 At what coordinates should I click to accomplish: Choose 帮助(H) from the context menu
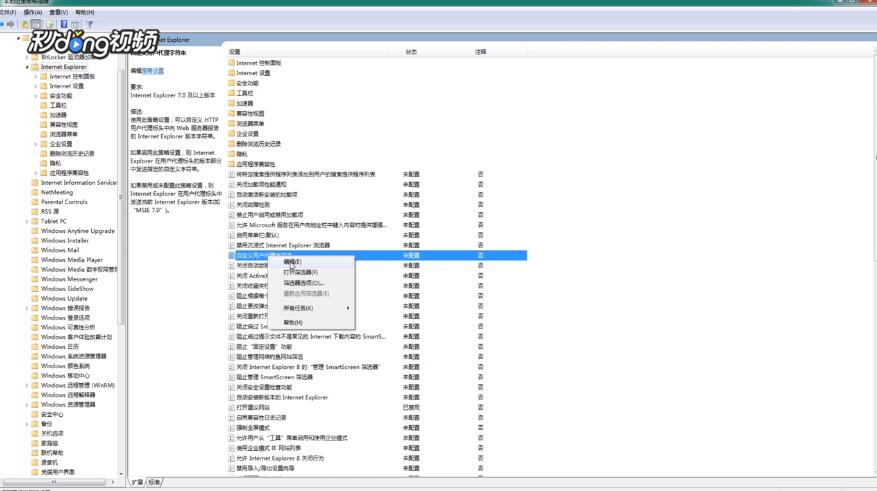312,323
